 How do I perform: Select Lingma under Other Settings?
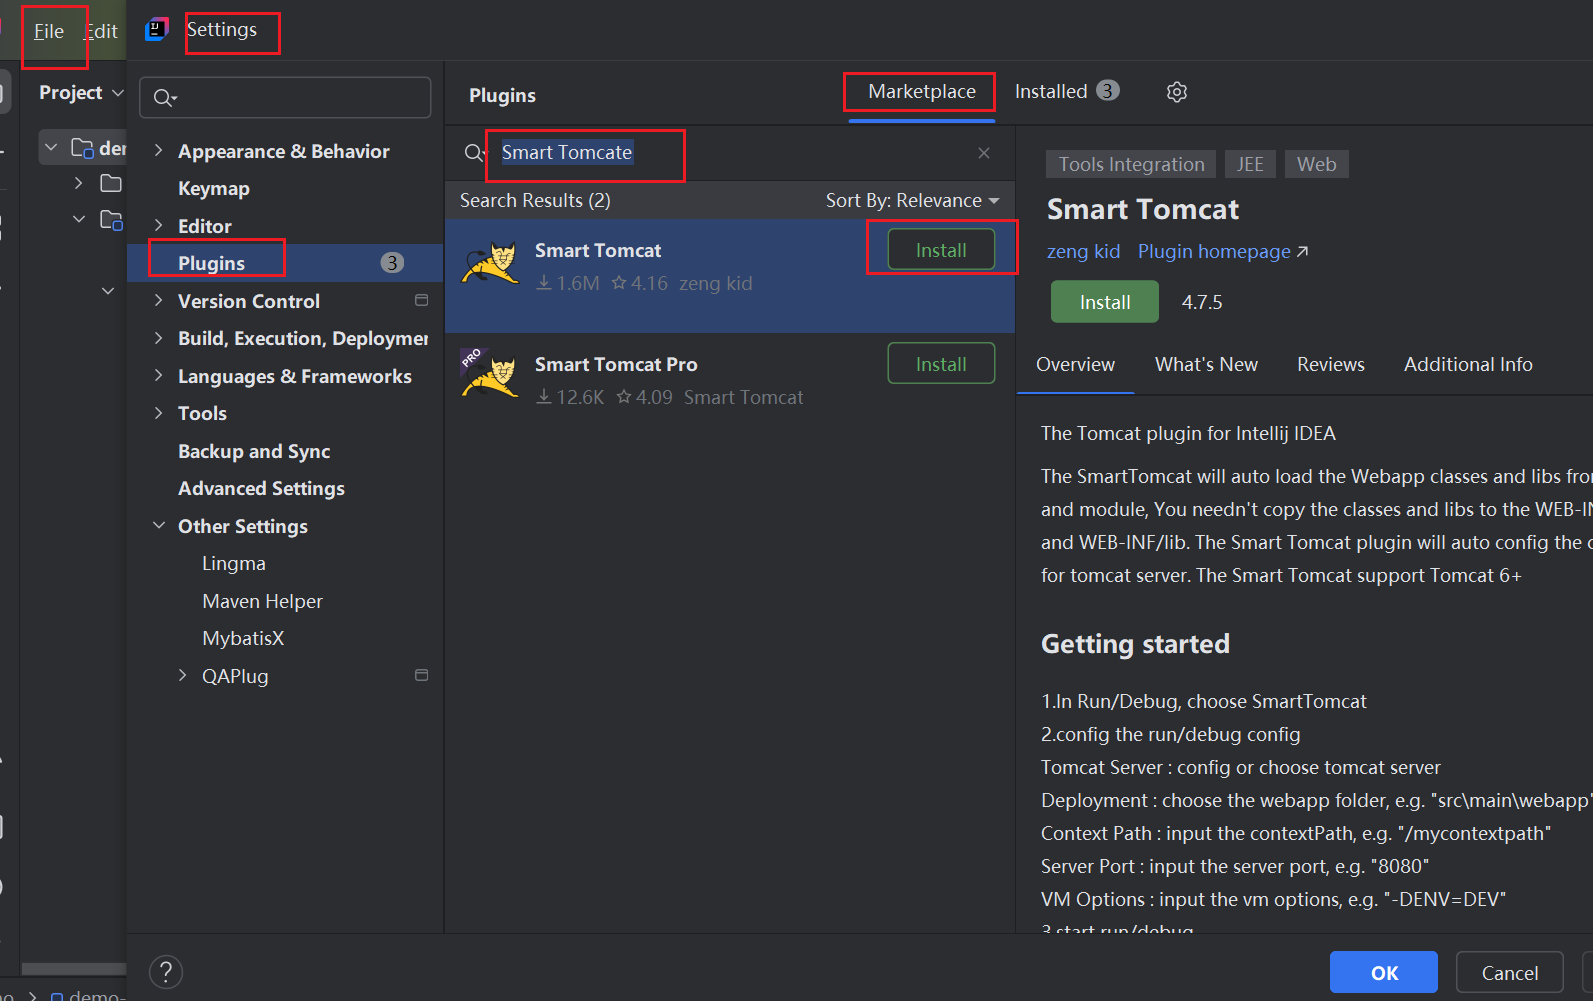(x=233, y=563)
